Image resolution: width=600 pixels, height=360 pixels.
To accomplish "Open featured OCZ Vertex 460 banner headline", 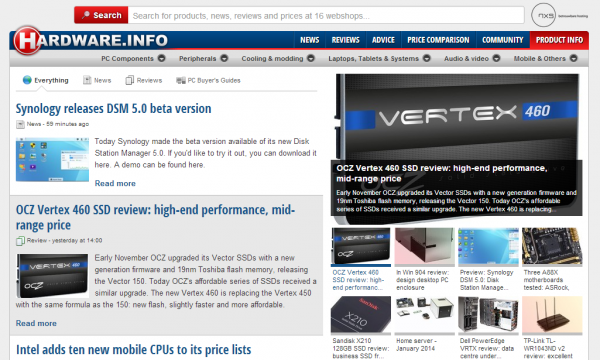I will (442, 173).
